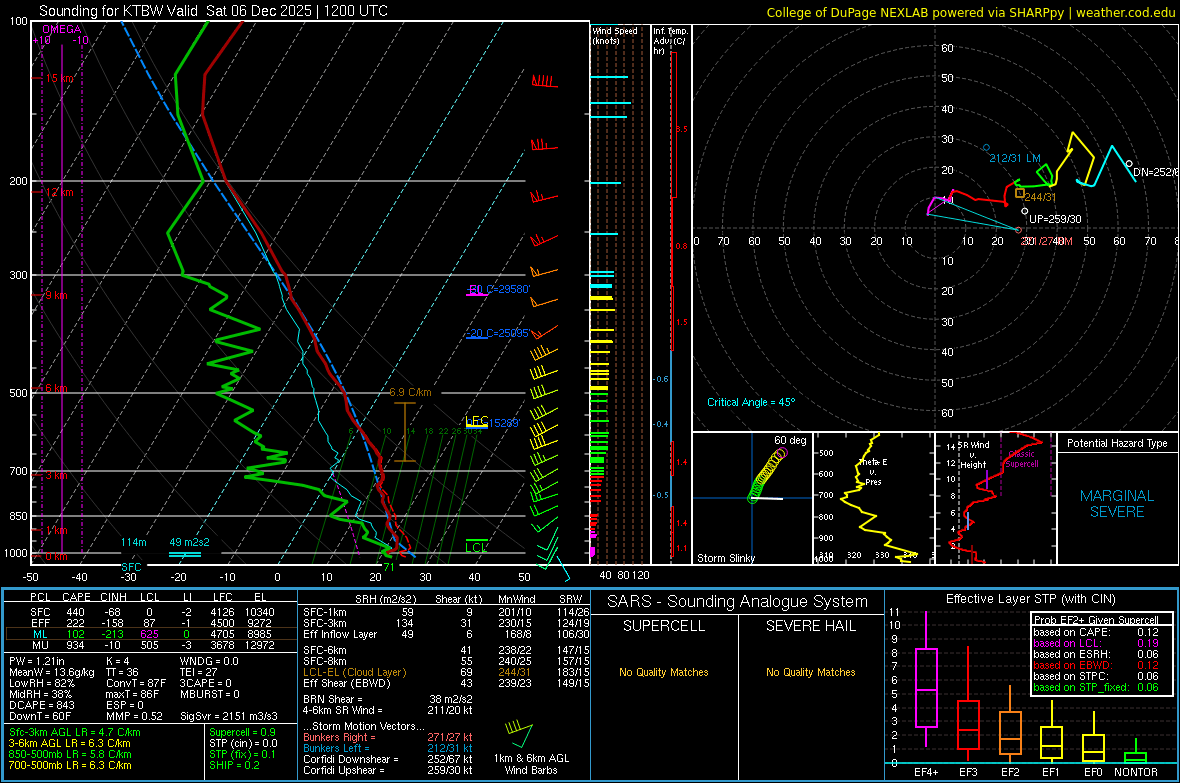The width and height of the screenshot is (1180, 783).
Task: Click the blue 212/31 LM circle marker
Action: [986, 148]
